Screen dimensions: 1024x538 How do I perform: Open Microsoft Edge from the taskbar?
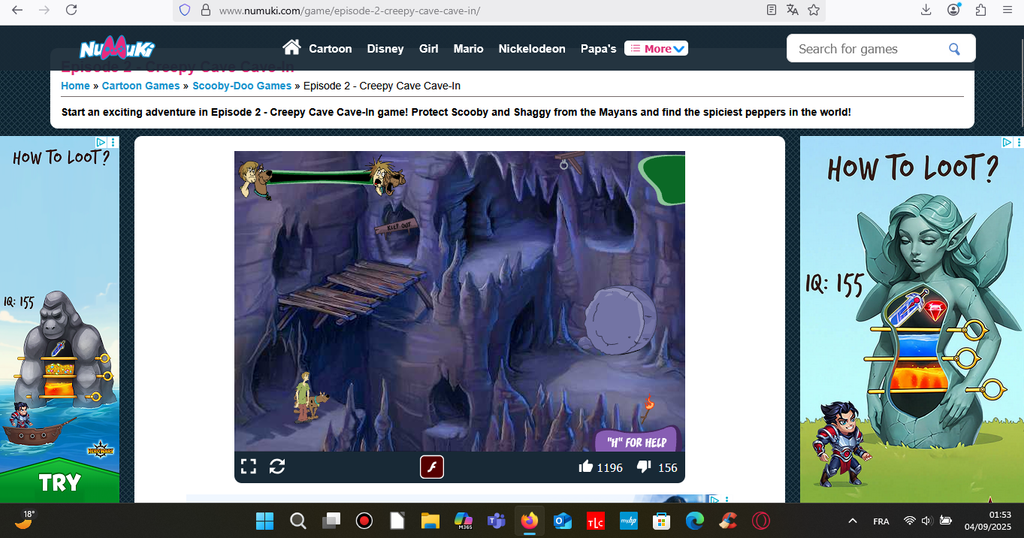pyautogui.click(x=694, y=521)
